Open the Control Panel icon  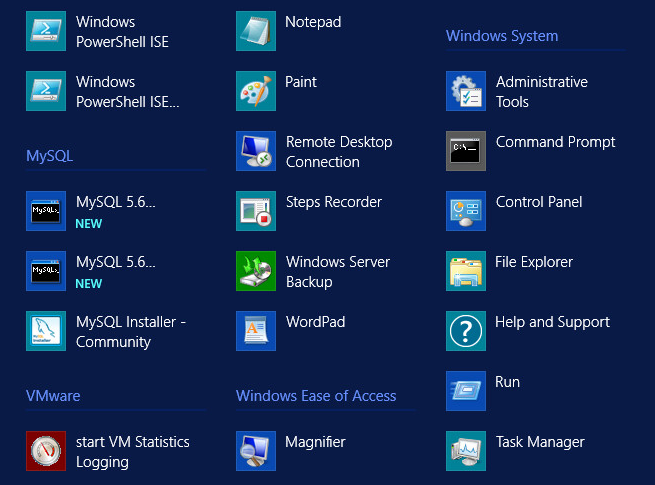click(x=466, y=211)
